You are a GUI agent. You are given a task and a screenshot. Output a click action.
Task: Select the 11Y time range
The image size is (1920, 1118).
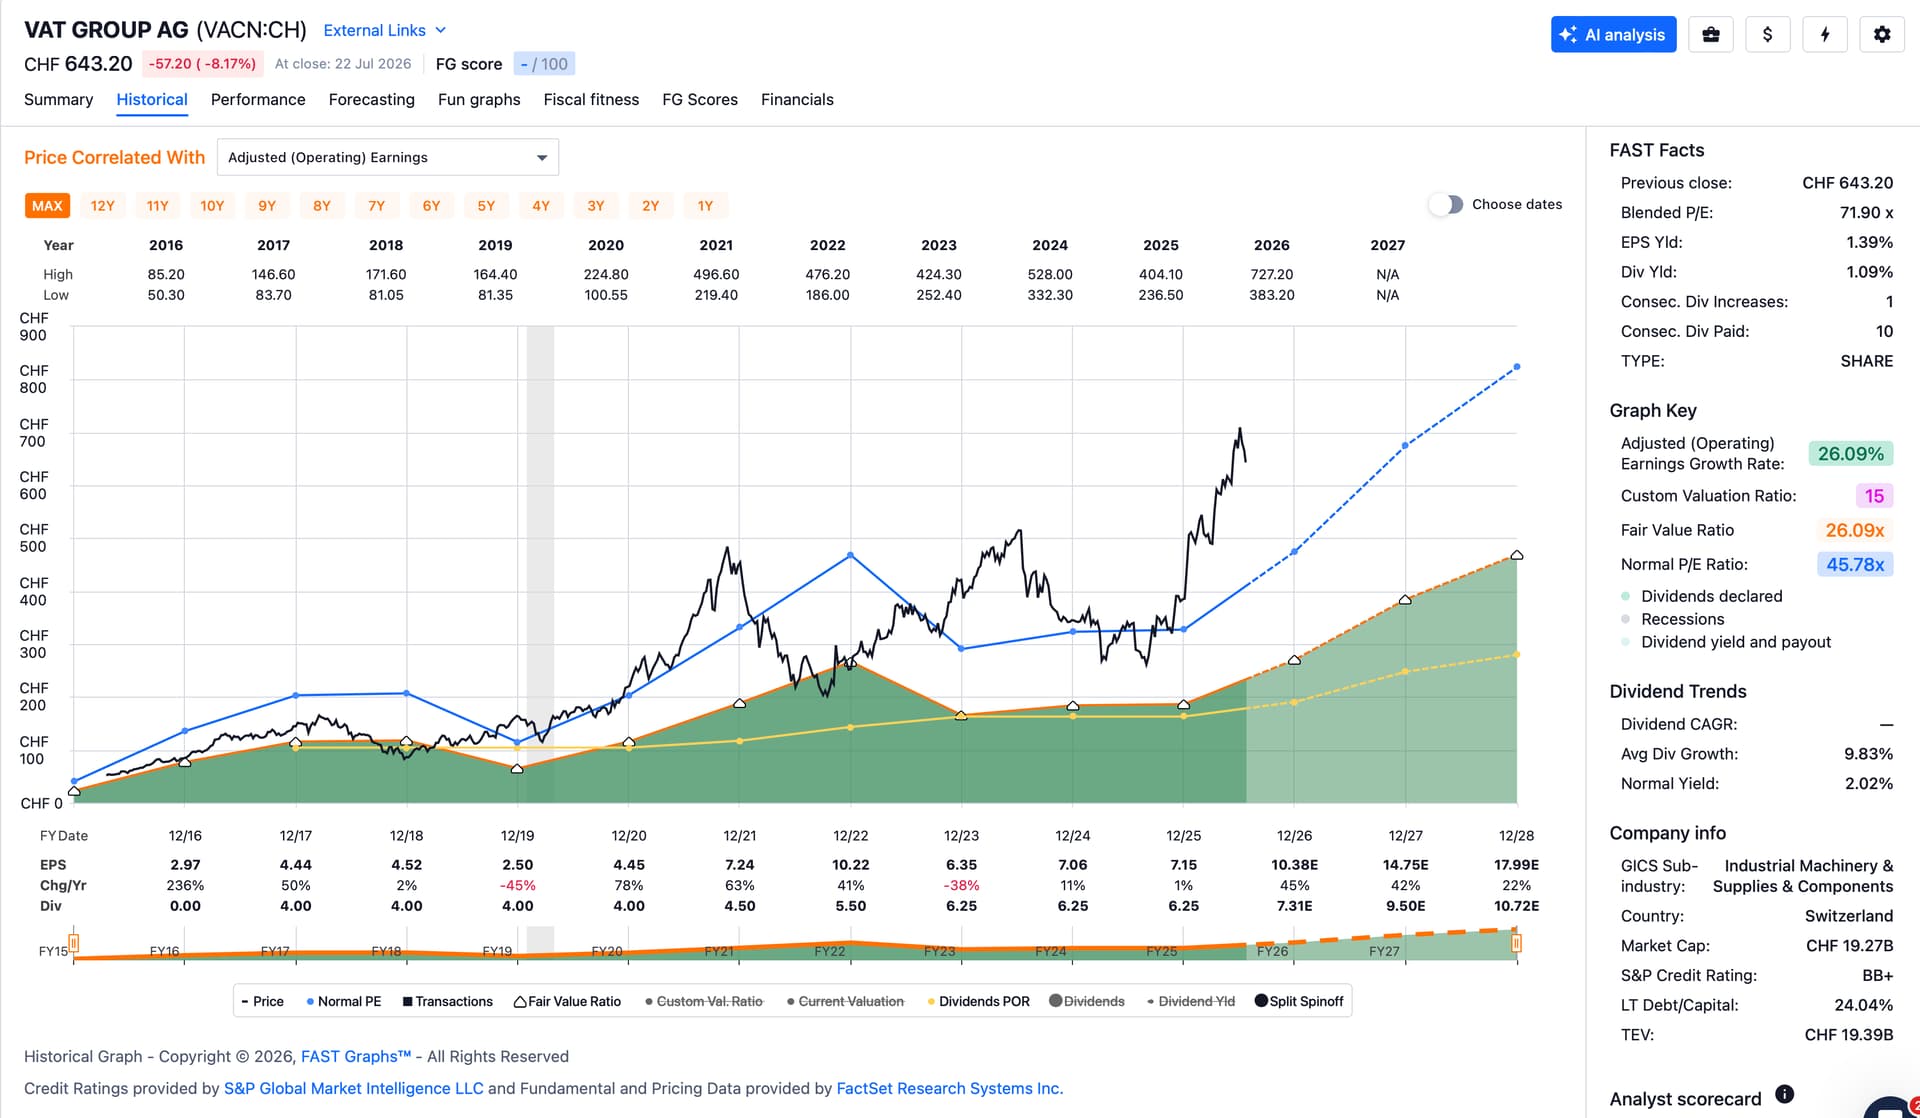(158, 206)
